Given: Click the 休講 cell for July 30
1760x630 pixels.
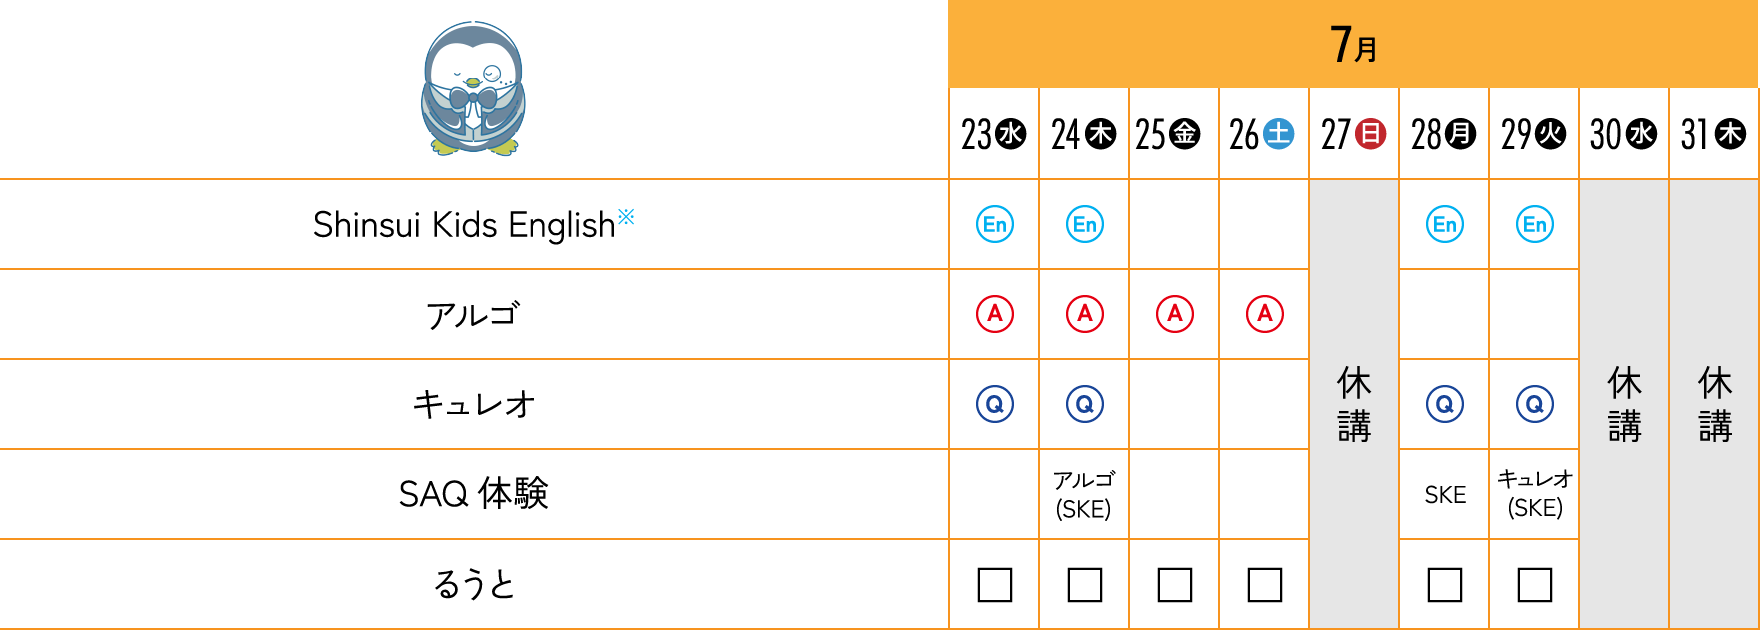Looking at the screenshot, I should tap(1624, 404).
